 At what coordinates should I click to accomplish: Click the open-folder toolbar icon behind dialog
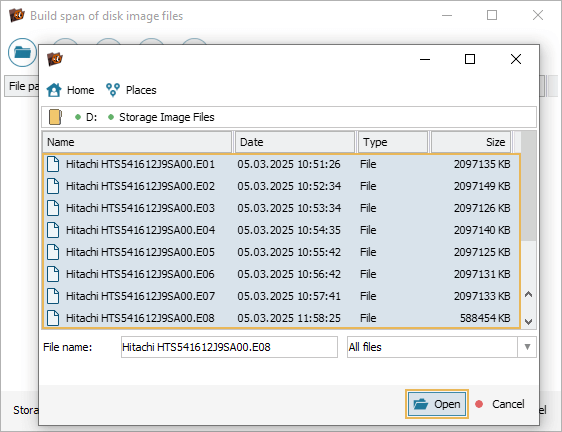point(22,53)
